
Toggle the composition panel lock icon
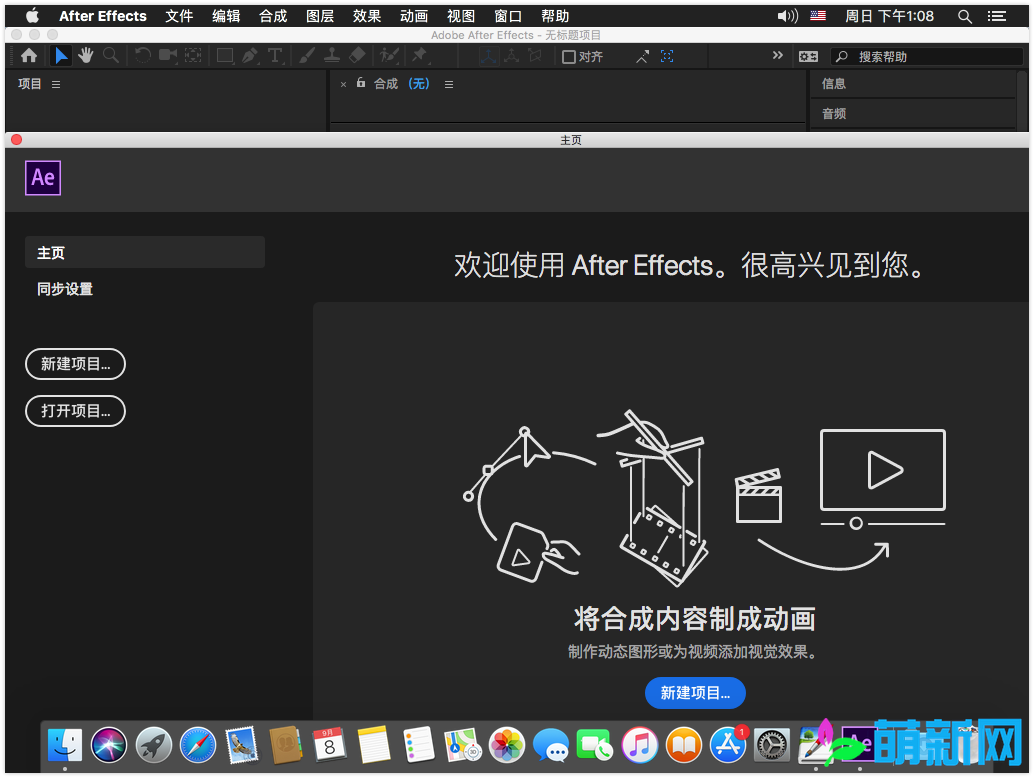point(361,82)
